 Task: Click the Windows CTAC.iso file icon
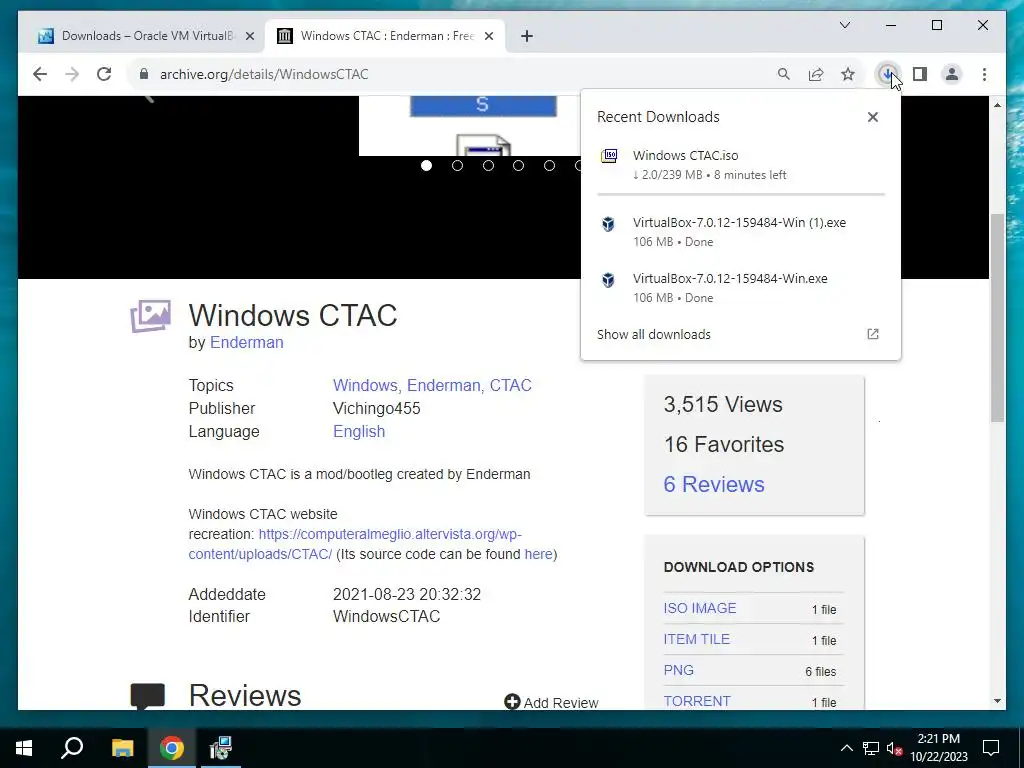[609, 155]
